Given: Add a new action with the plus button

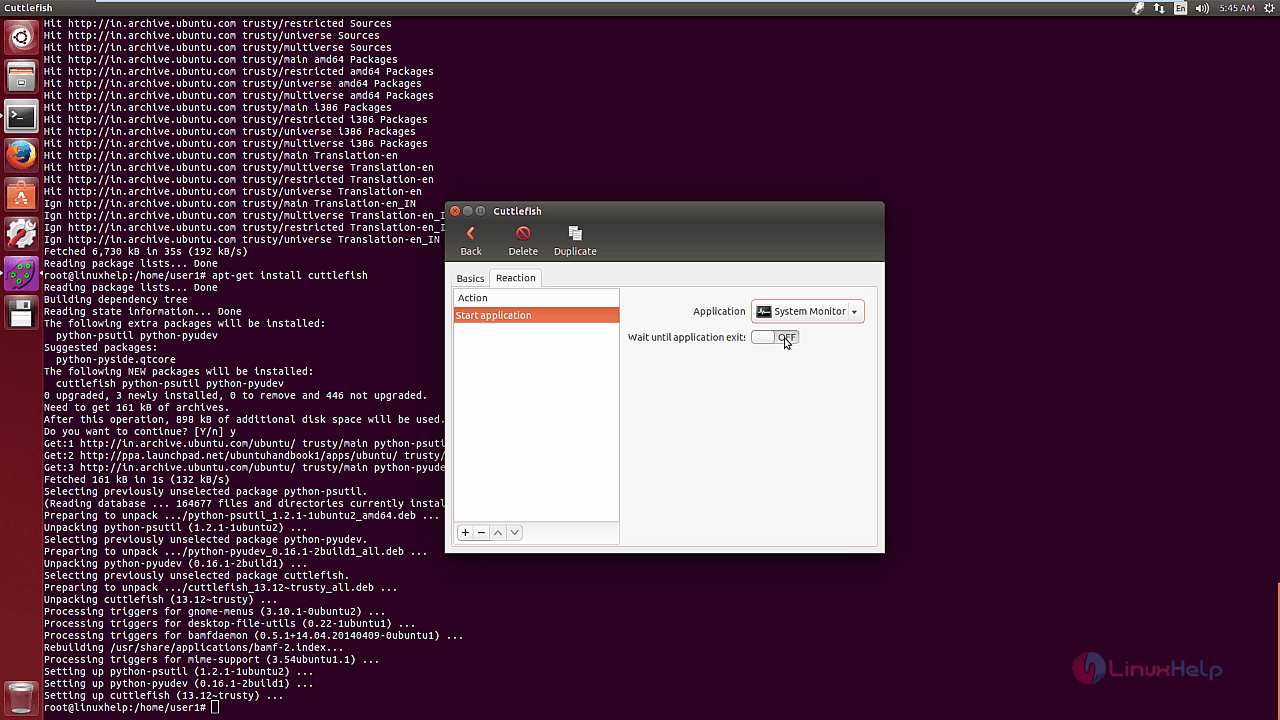Looking at the screenshot, I should [465, 533].
